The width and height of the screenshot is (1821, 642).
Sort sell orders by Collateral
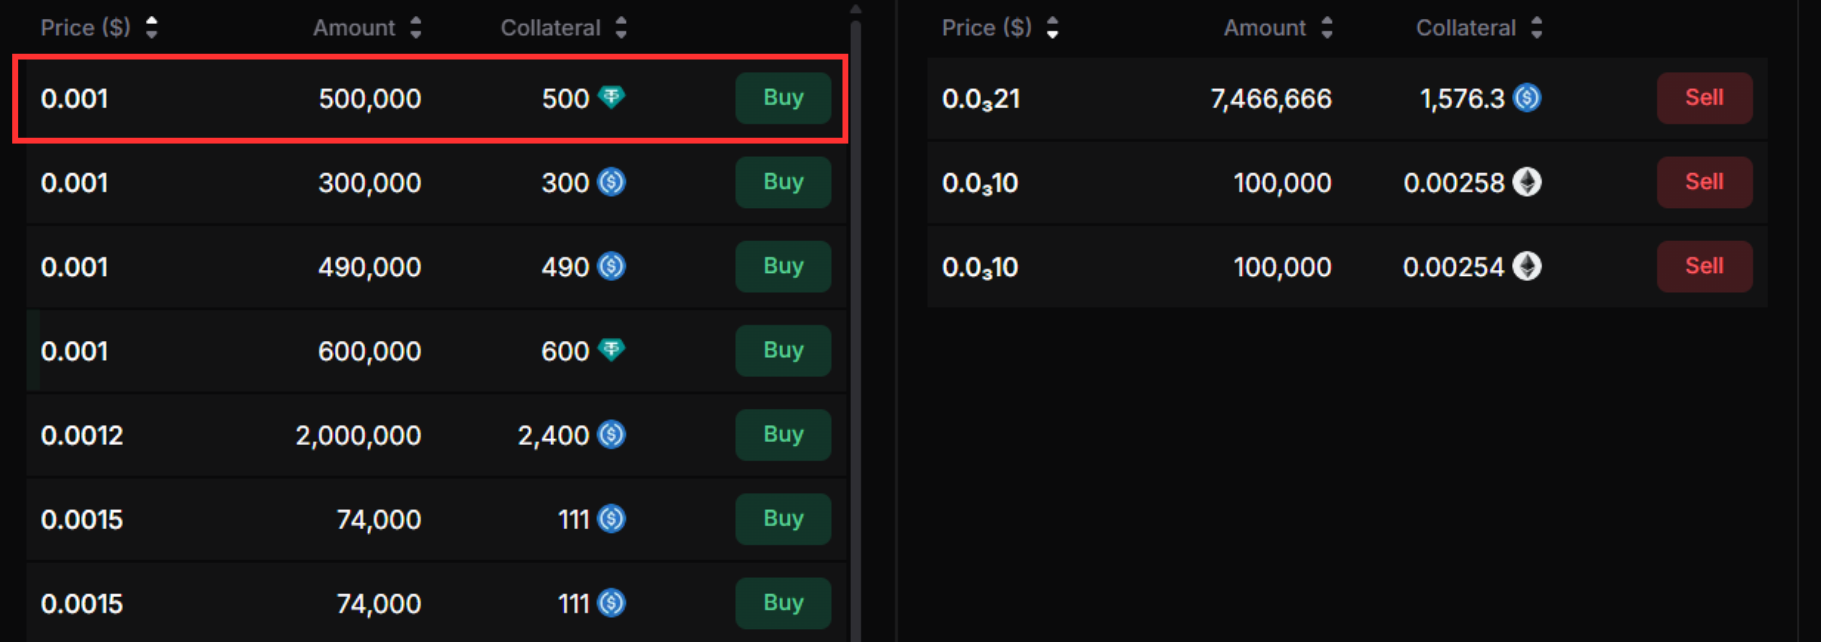tap(1537, 27)
